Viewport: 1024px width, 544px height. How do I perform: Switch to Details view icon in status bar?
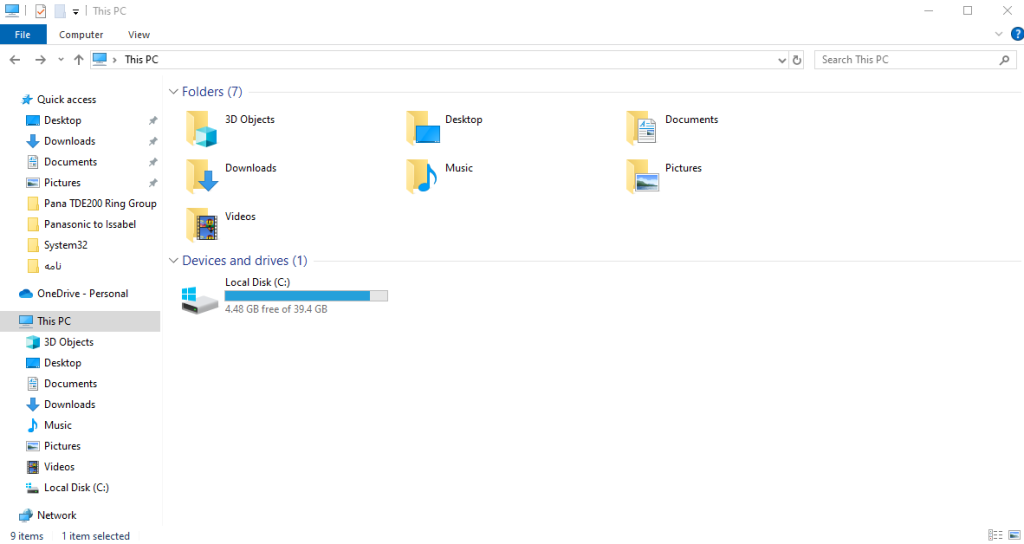click(995, 535)
